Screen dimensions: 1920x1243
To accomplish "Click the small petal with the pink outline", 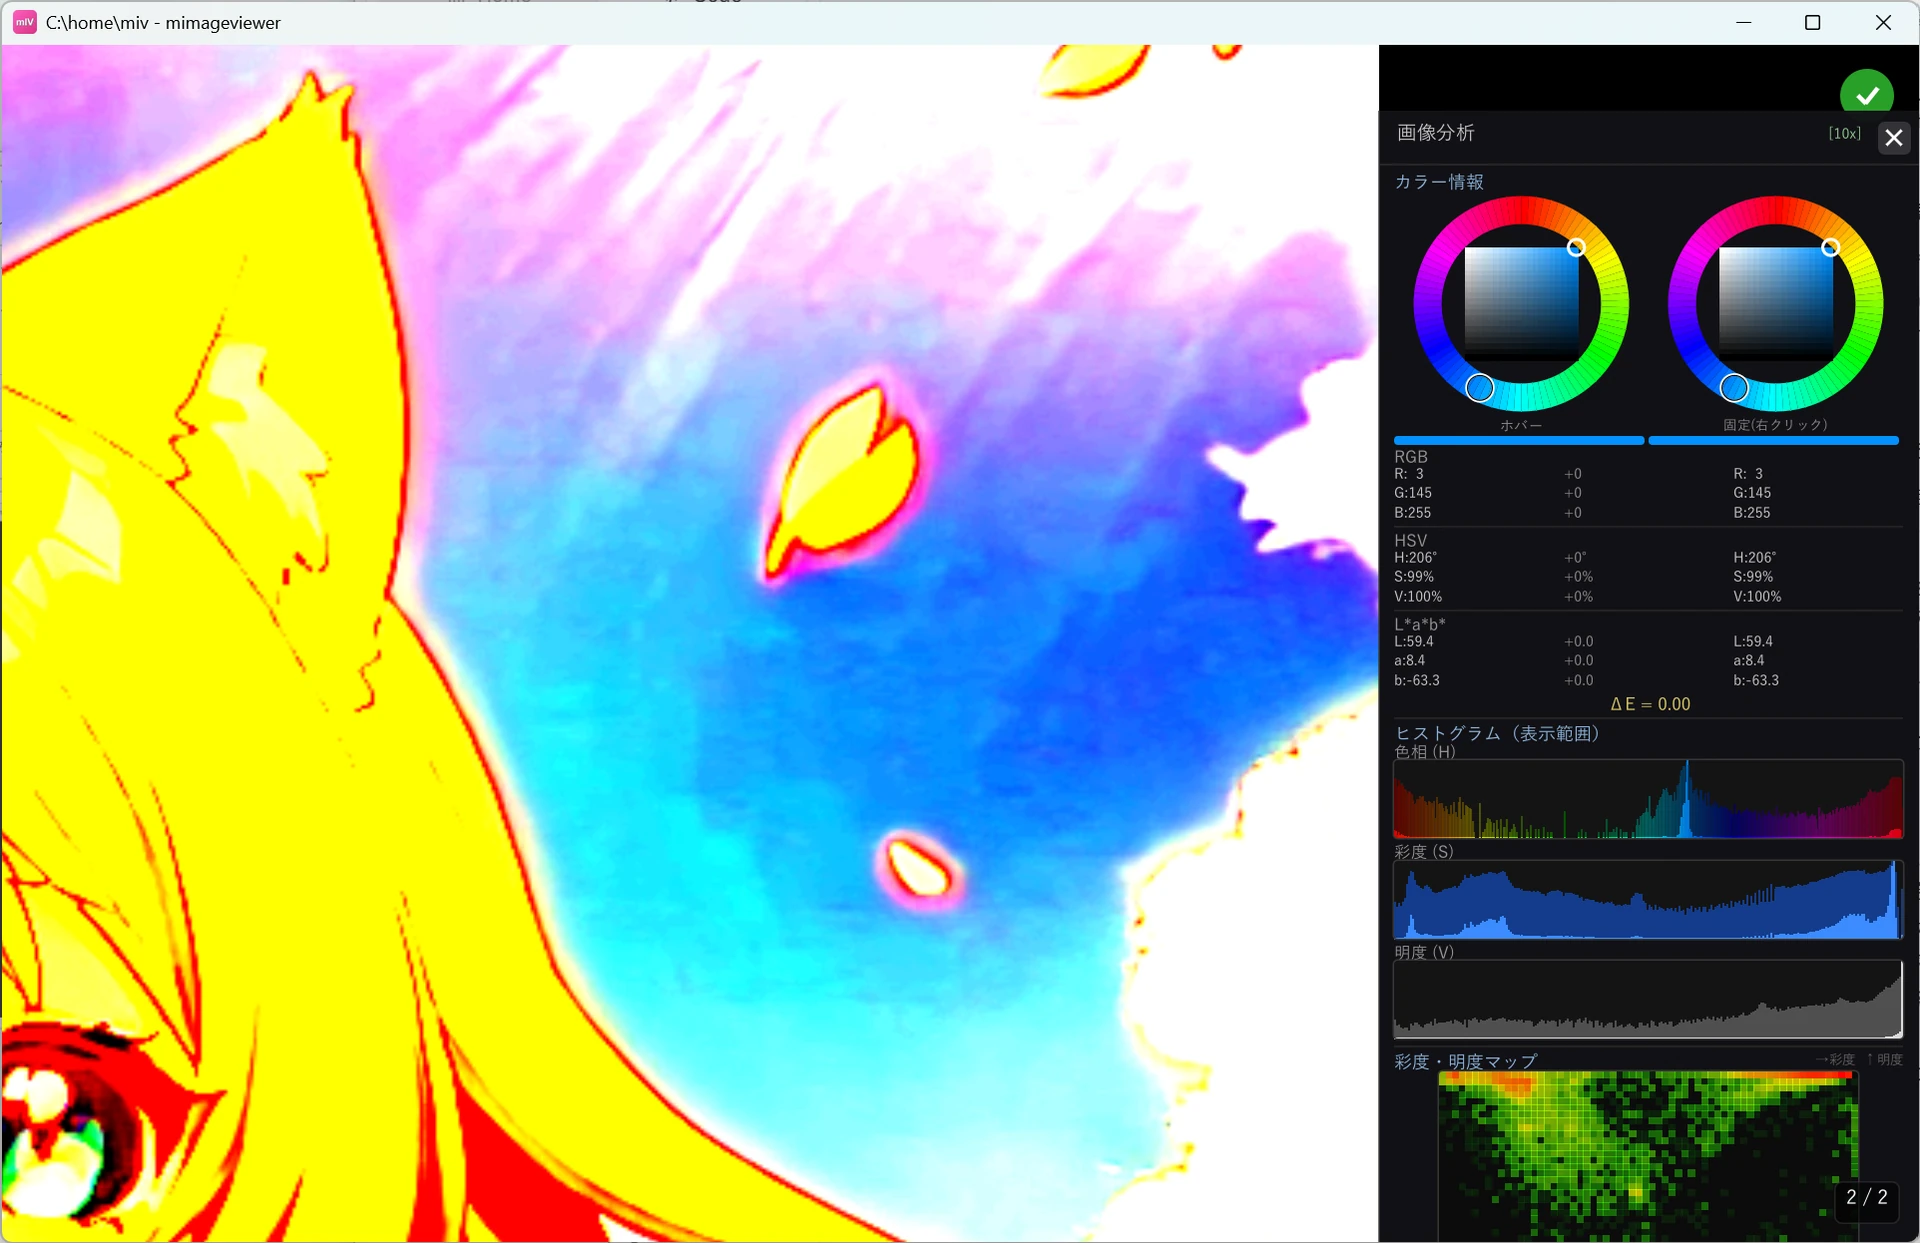I will pyautogui.click(x=920, y=869).
